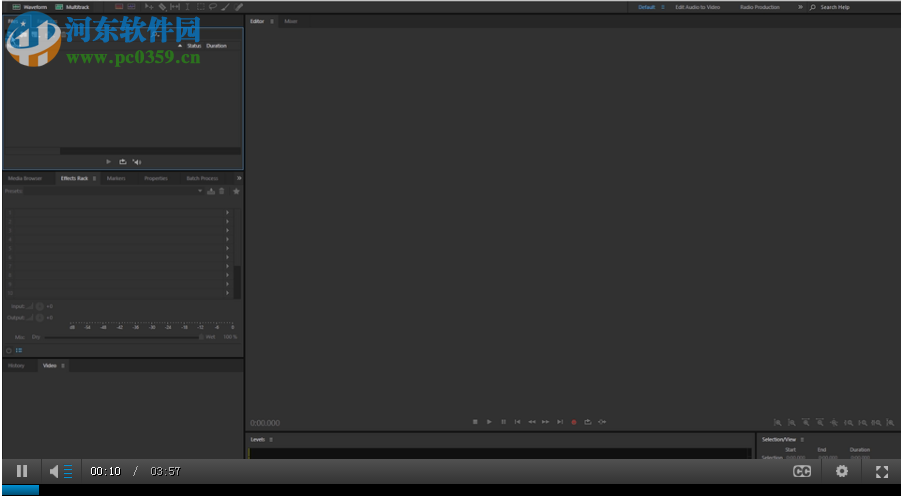Open the effect menu for slot 1
The width and height of the screenshot is (901, 496).
(227, 212)
